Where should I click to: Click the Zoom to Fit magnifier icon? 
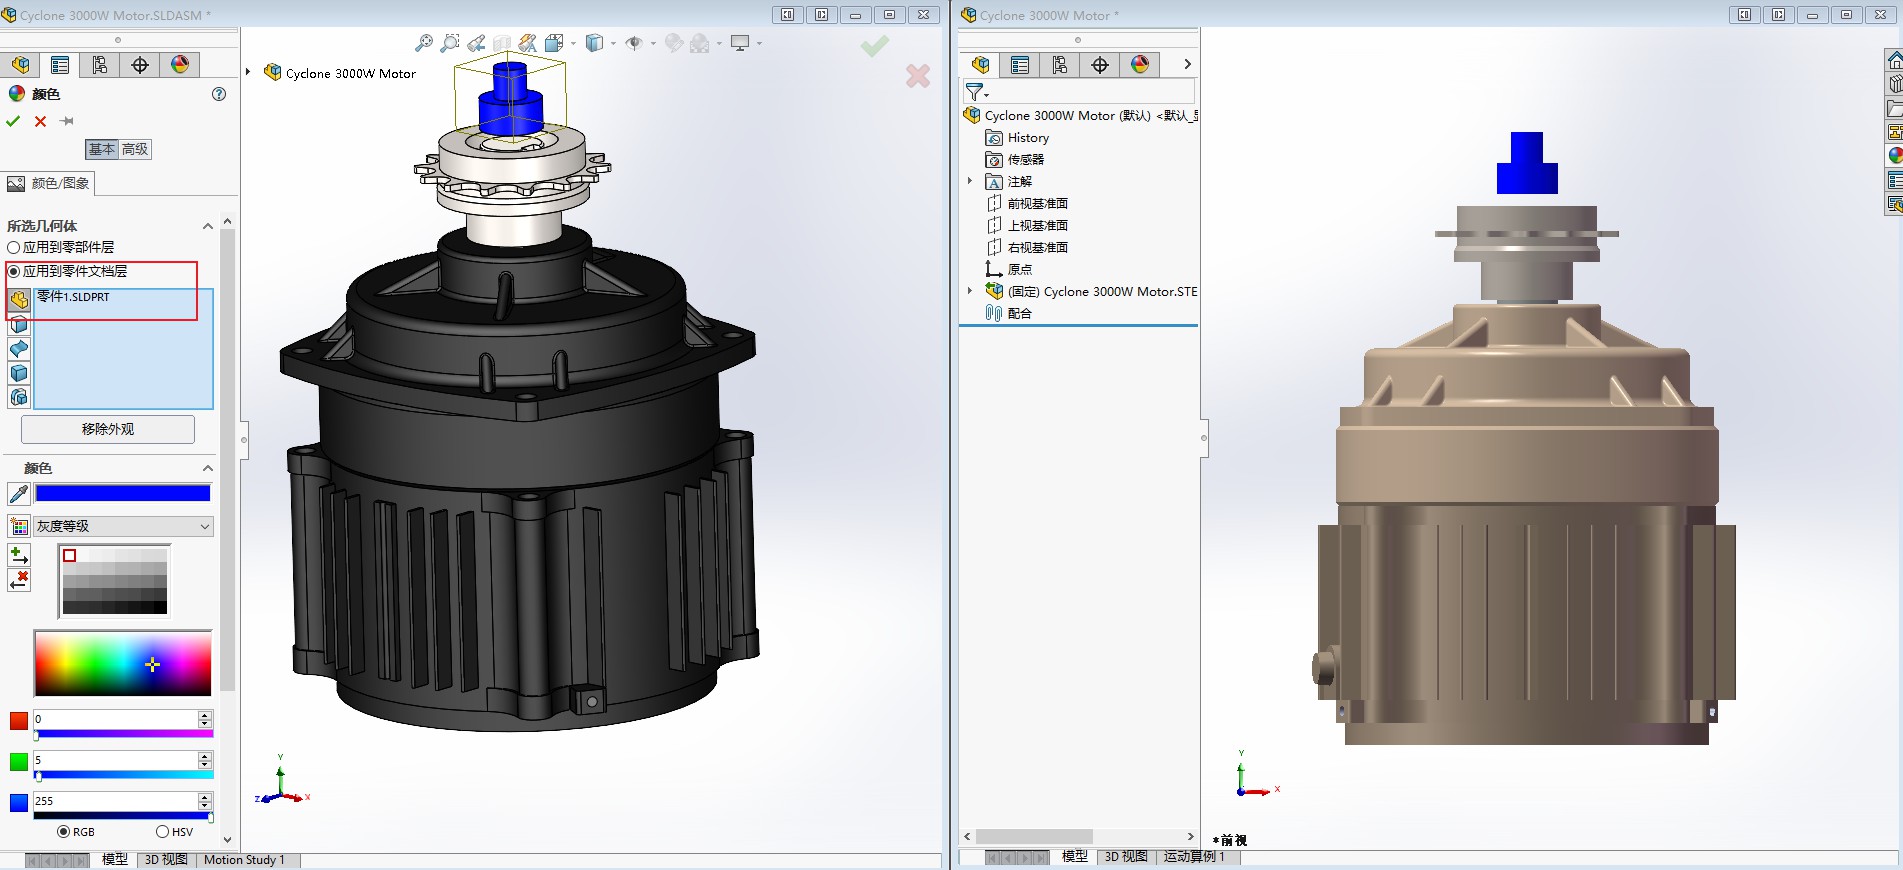pyautogui.click(x=424, y=43)
